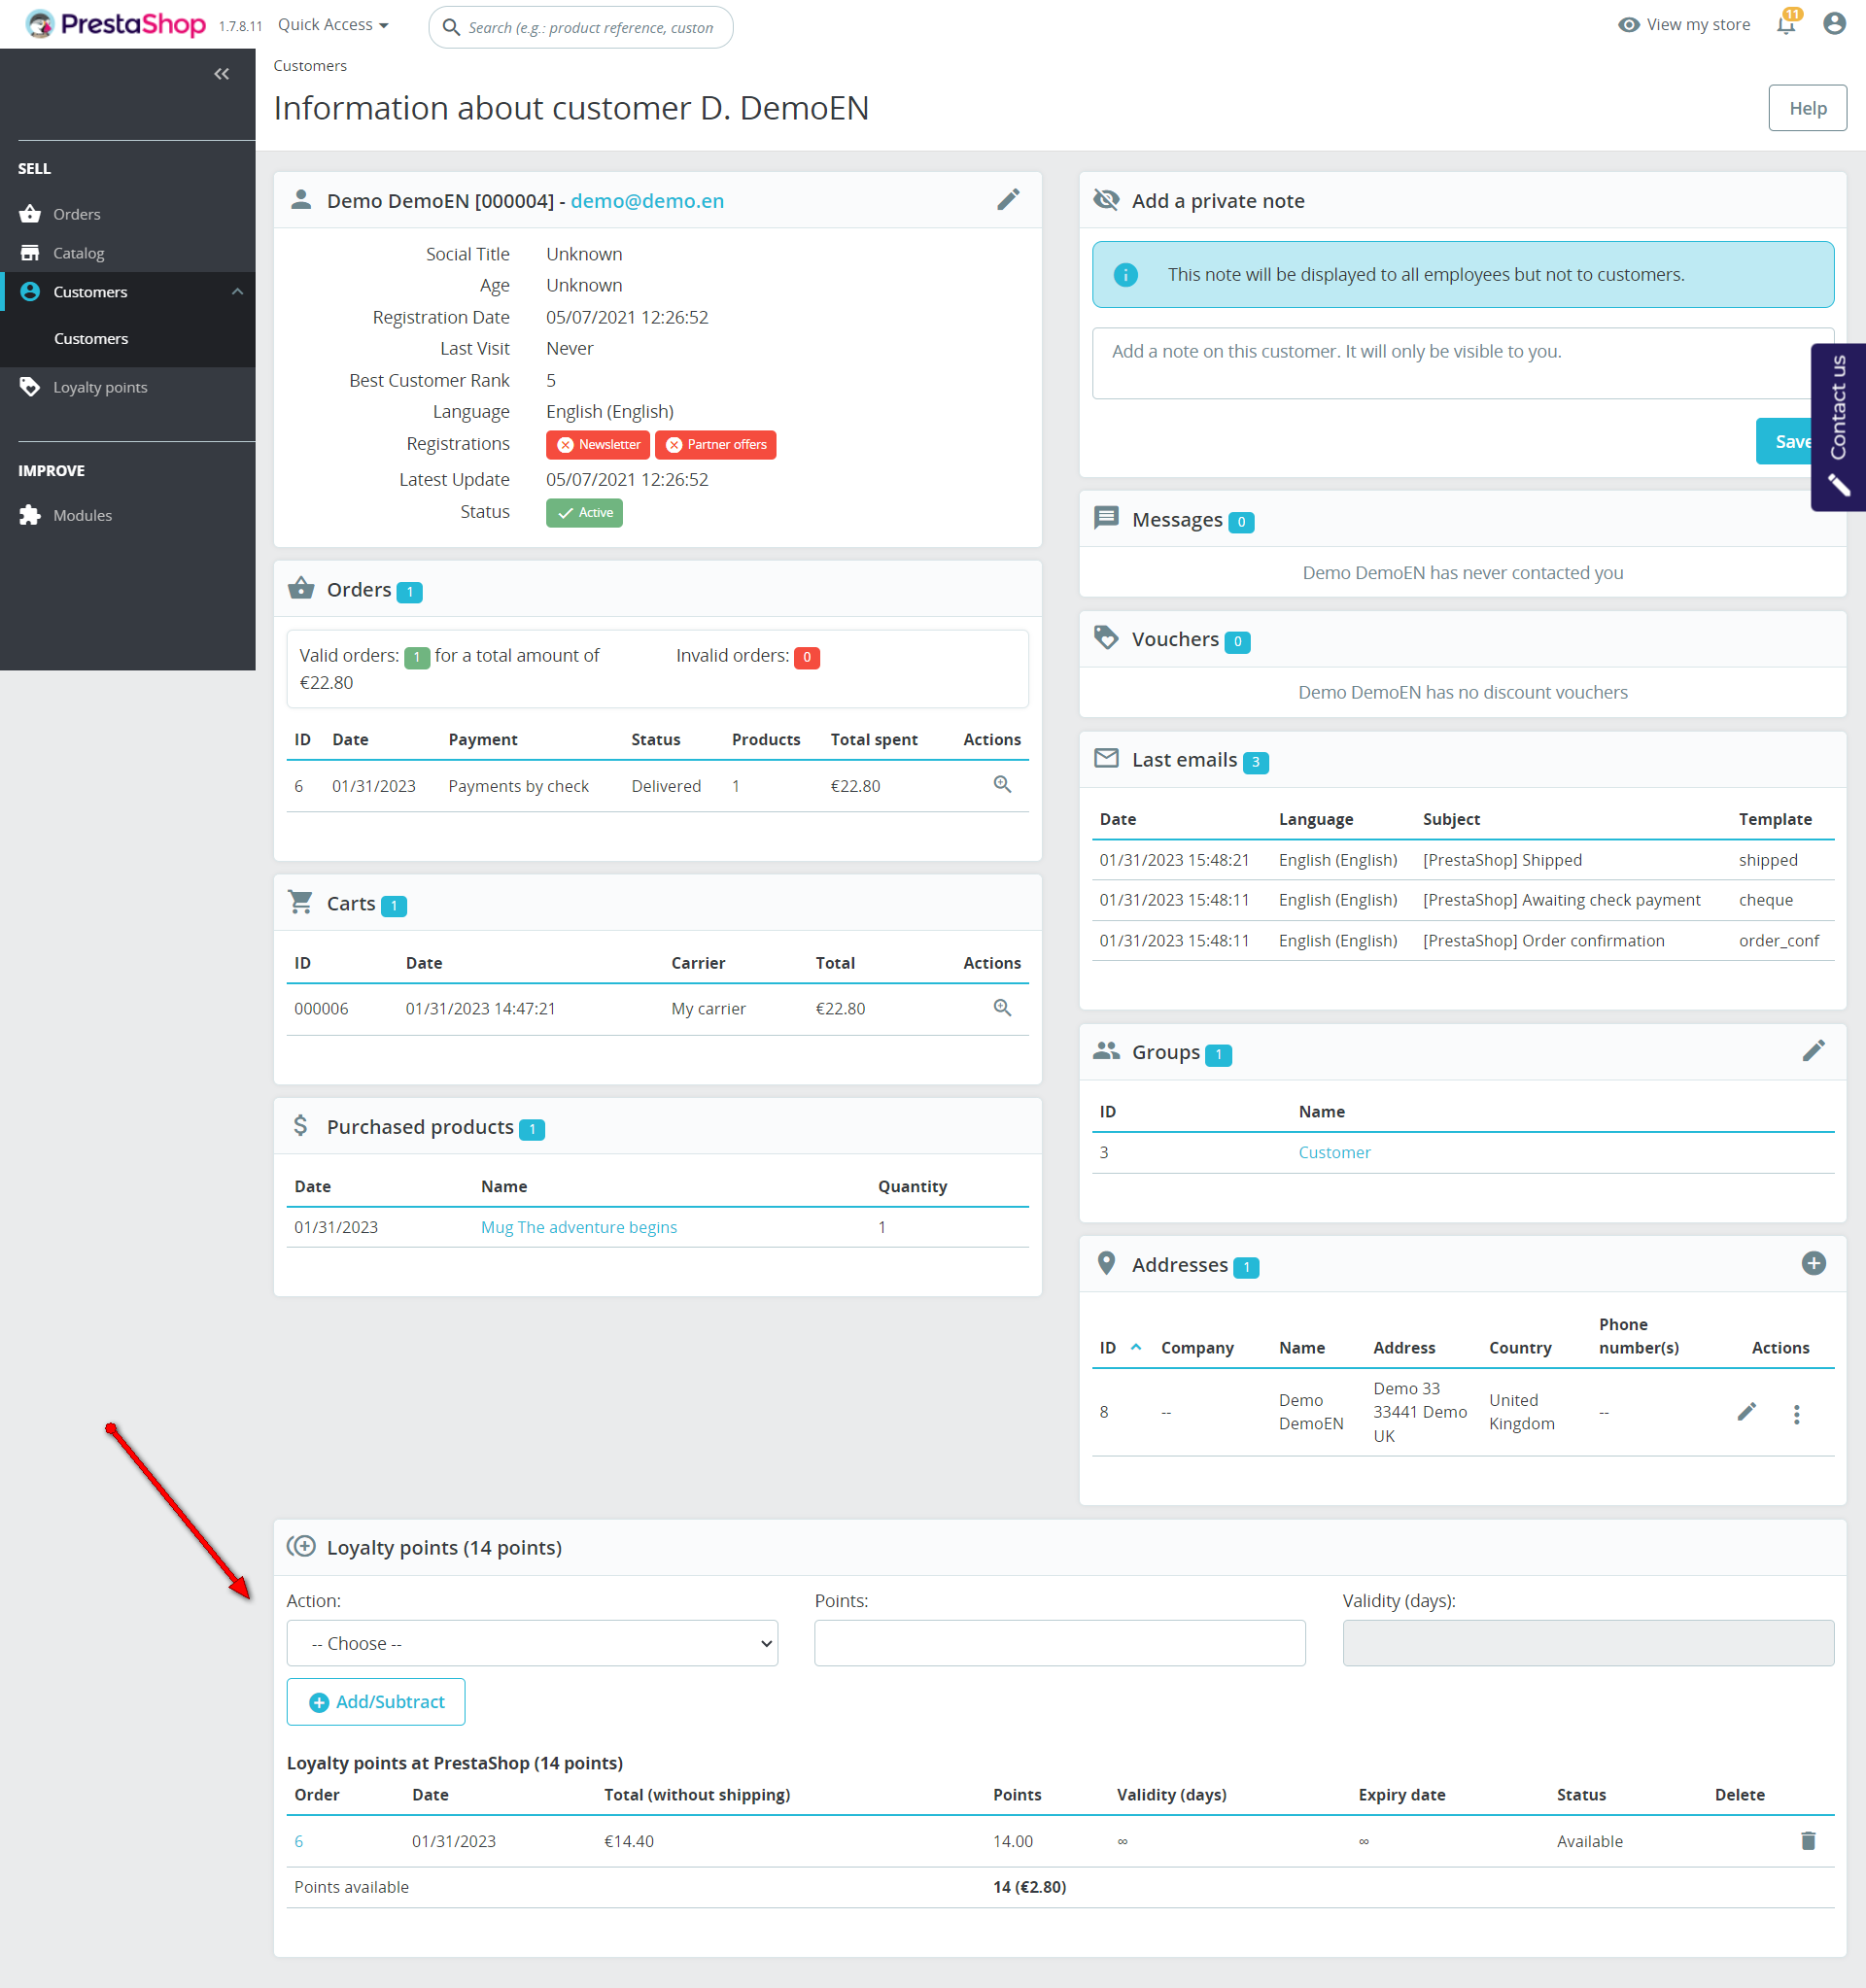Collapse the sidebar navigation menu
Image resolution: width=1866 pixels, height=1988 pixels.
tap(221, 74)
